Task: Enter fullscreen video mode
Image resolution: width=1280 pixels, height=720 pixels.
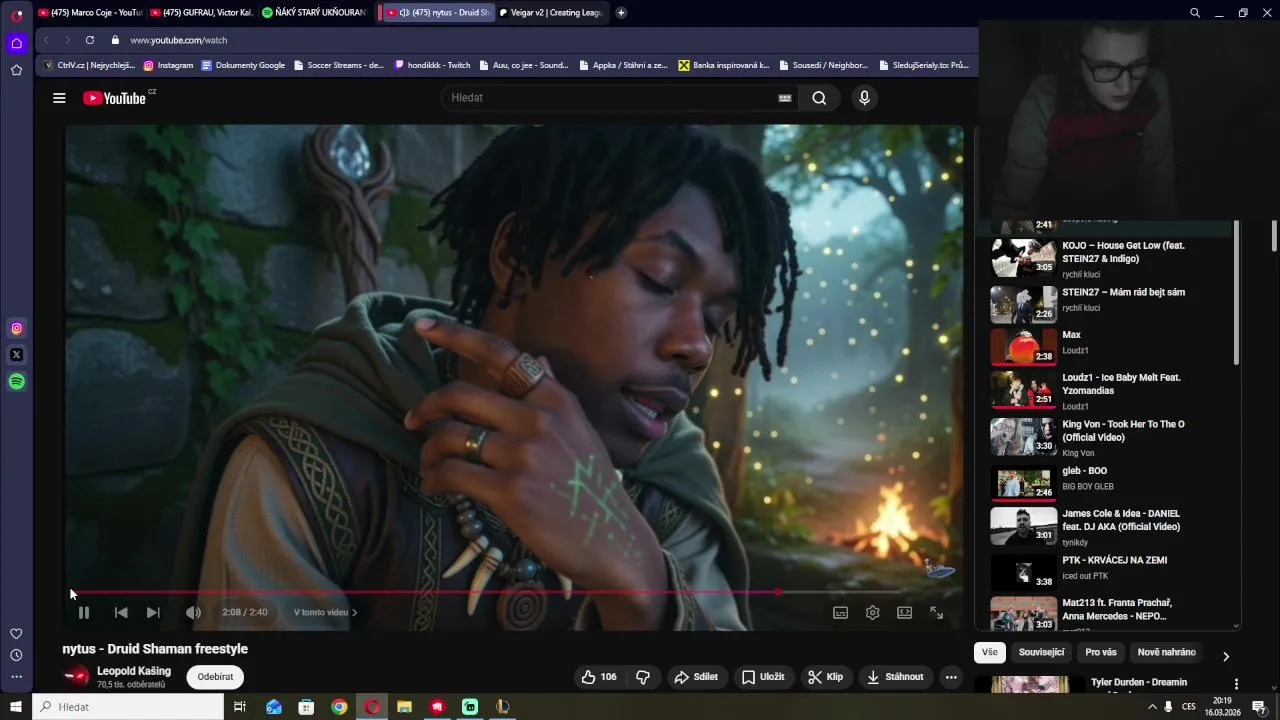Action: [937, 613]
